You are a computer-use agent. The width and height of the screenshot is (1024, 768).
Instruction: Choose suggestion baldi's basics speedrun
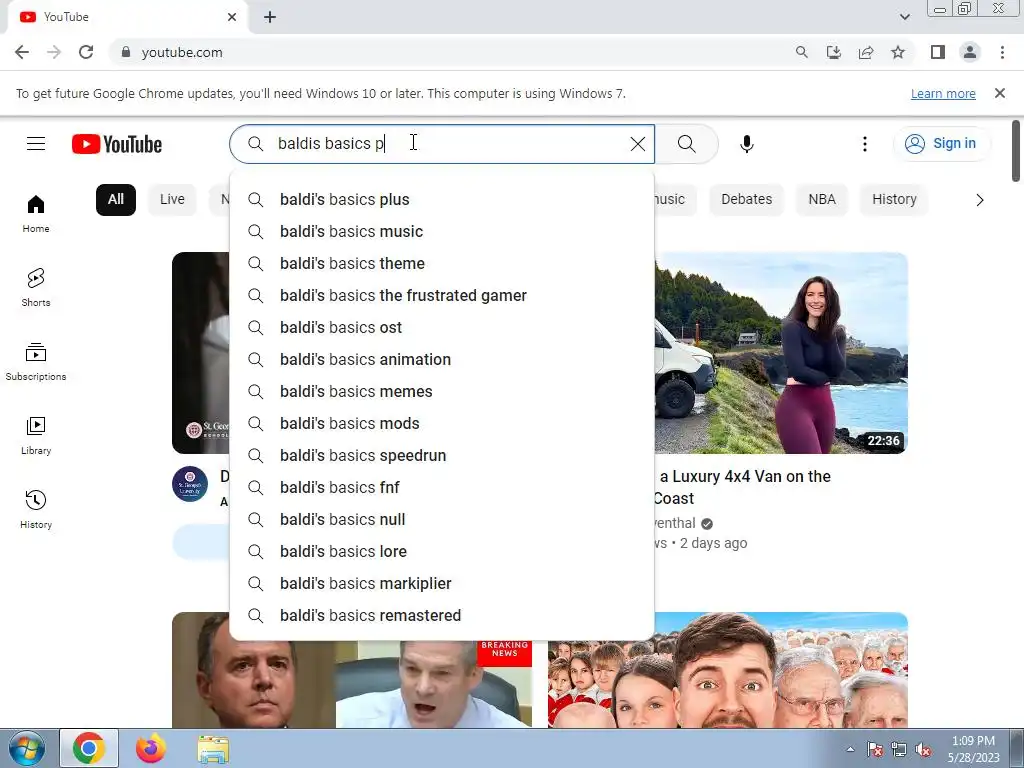pos(441,455)
